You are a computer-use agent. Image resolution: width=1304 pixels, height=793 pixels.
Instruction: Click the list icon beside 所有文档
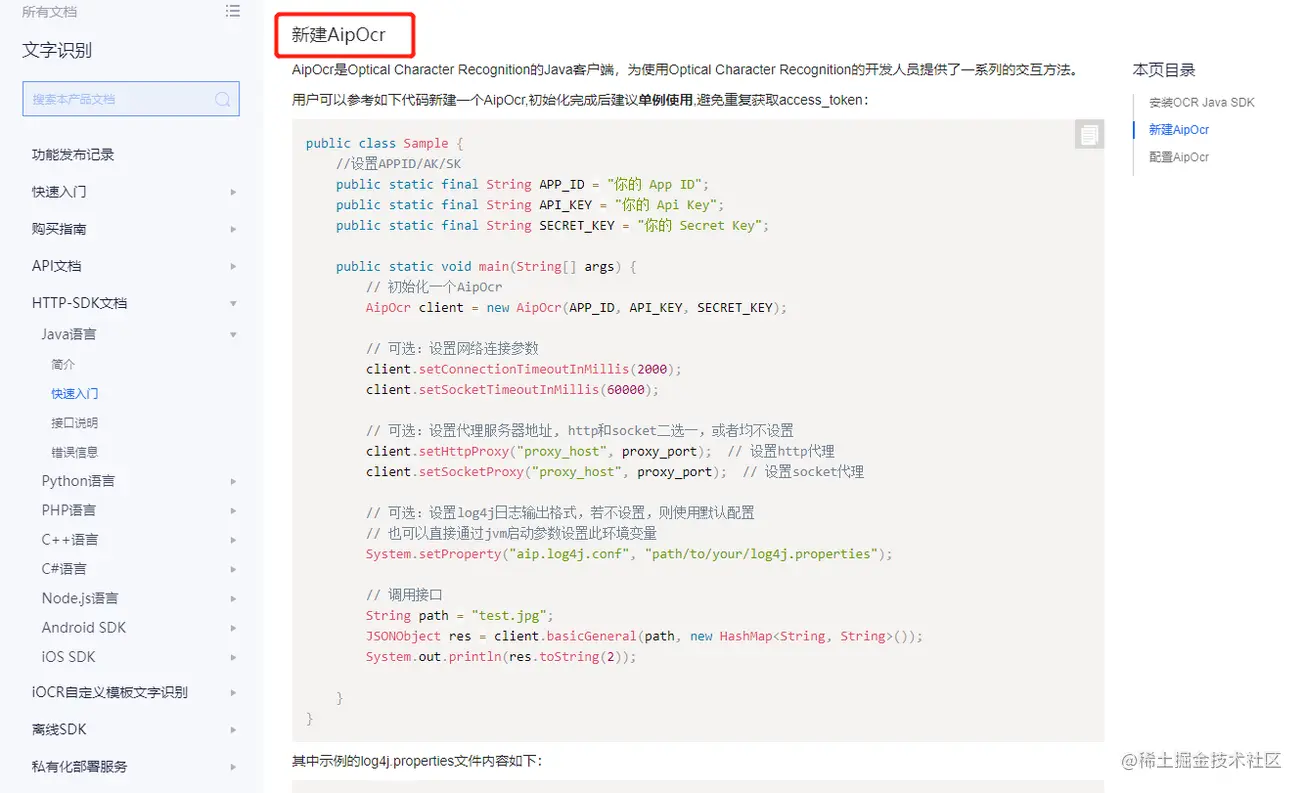(x=232, y=11)
